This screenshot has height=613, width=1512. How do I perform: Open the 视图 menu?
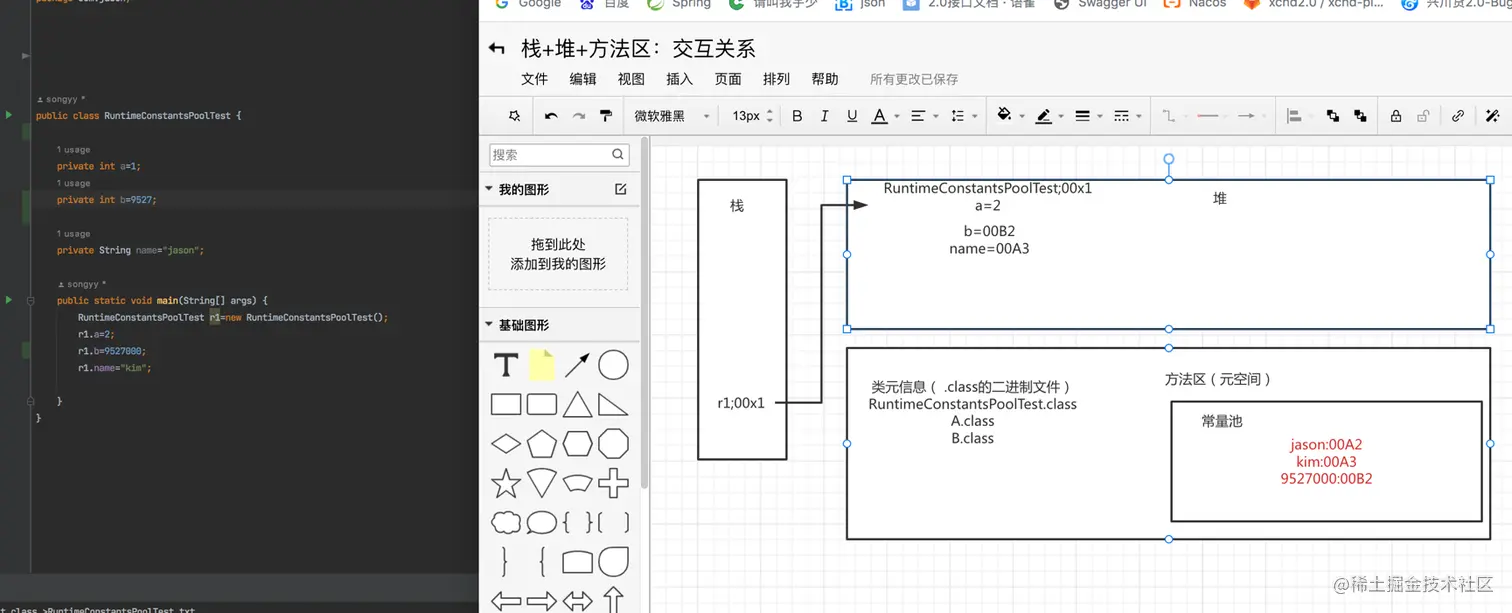pos(631,79)
